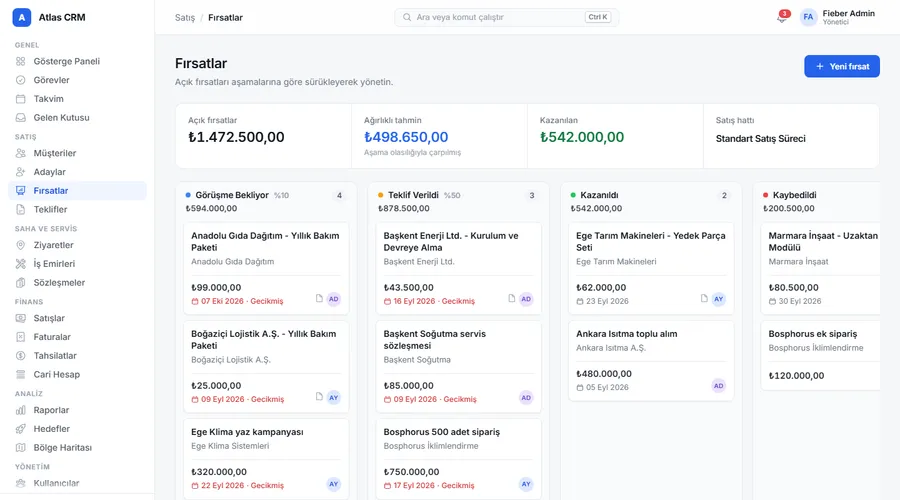900x500 pixels.
Task: Click AY avatar on Bosphorus 500 adet card
Action: (x=526, y=484)
